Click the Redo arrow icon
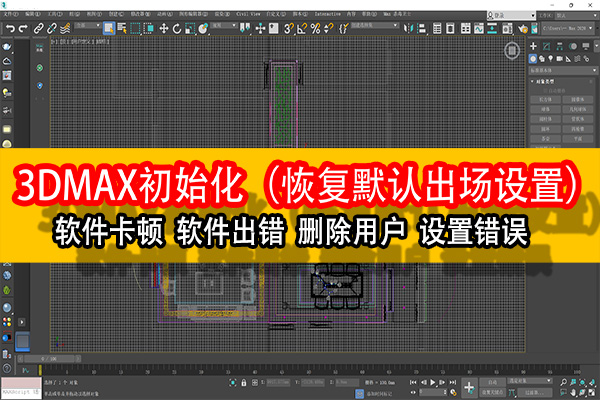600x400 pixels. [23, 28]
